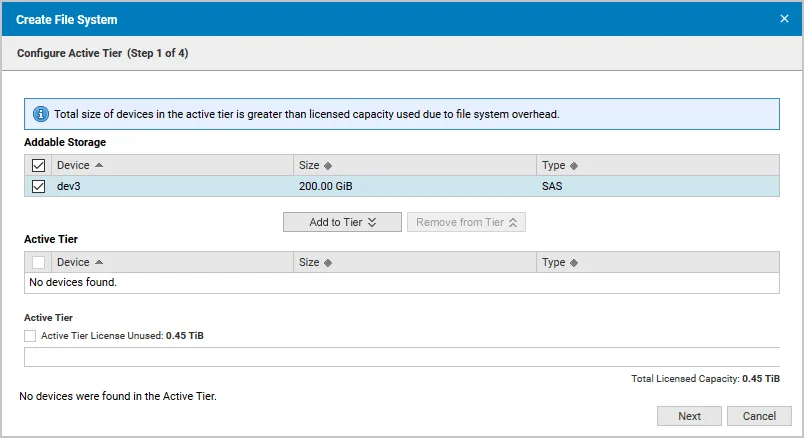Click the Active Tier license capacity bar
804x438 pixels.
pyautogui.click(x=401, y=357)
